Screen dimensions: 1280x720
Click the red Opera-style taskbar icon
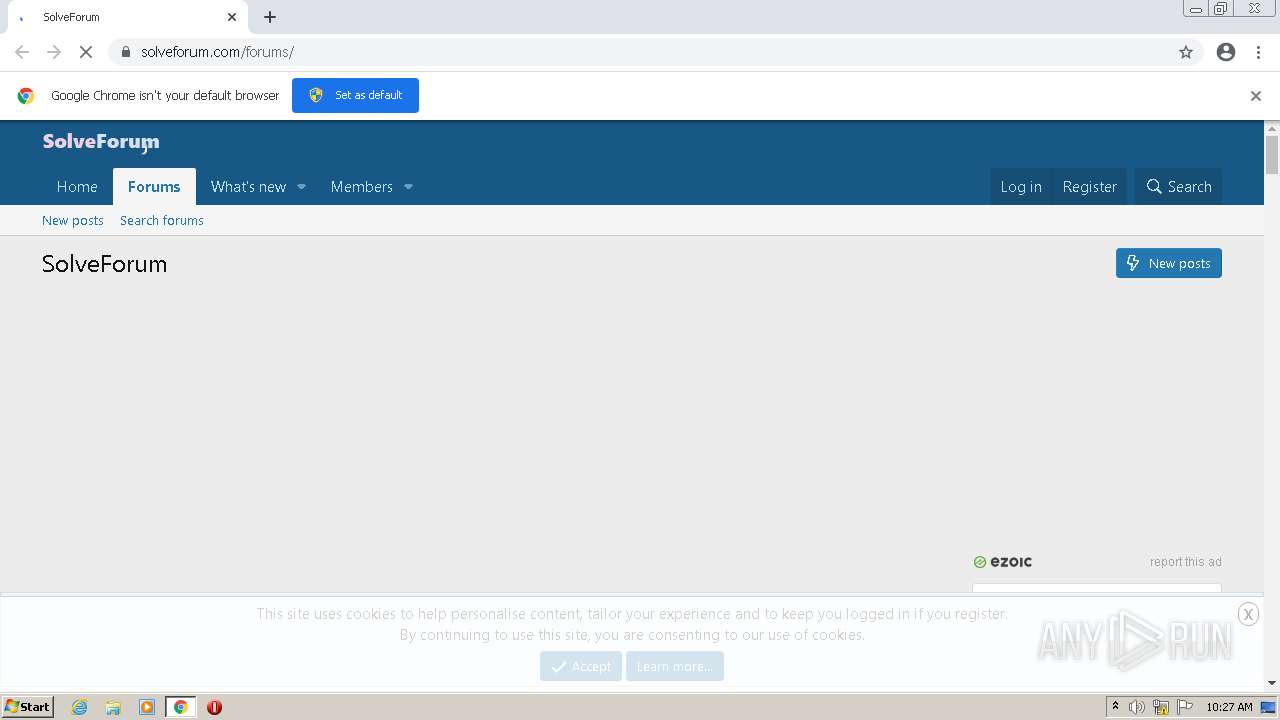(x=214, y=707)
